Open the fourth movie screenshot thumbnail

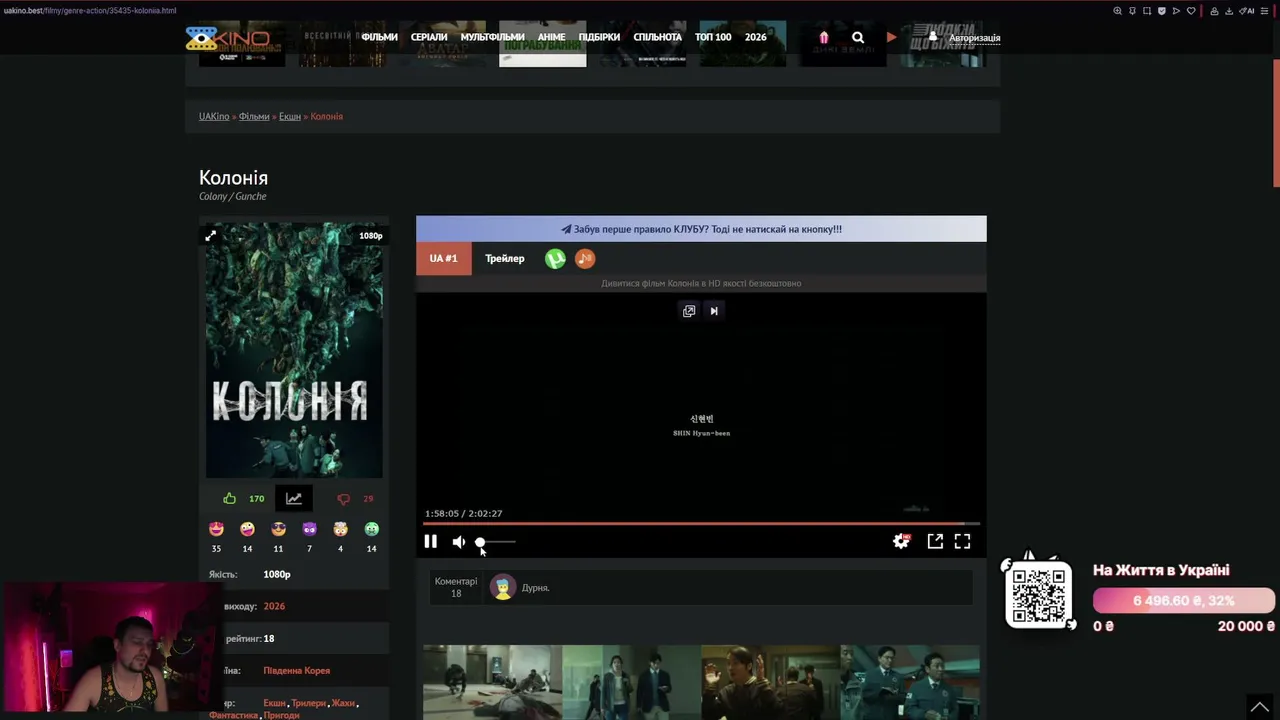coord(910,682)
